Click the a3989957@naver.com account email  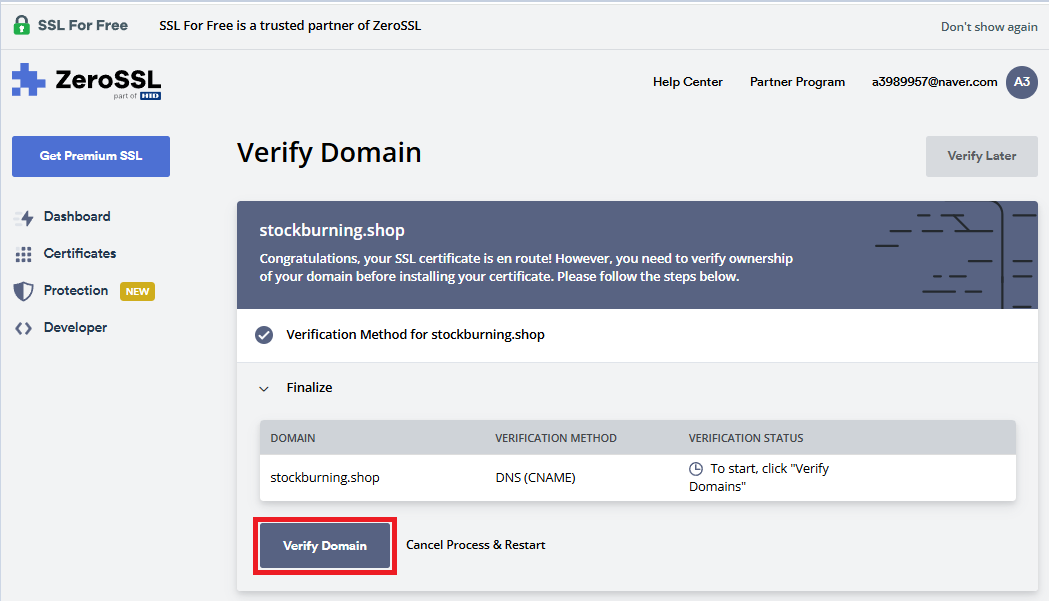point(934,82)
